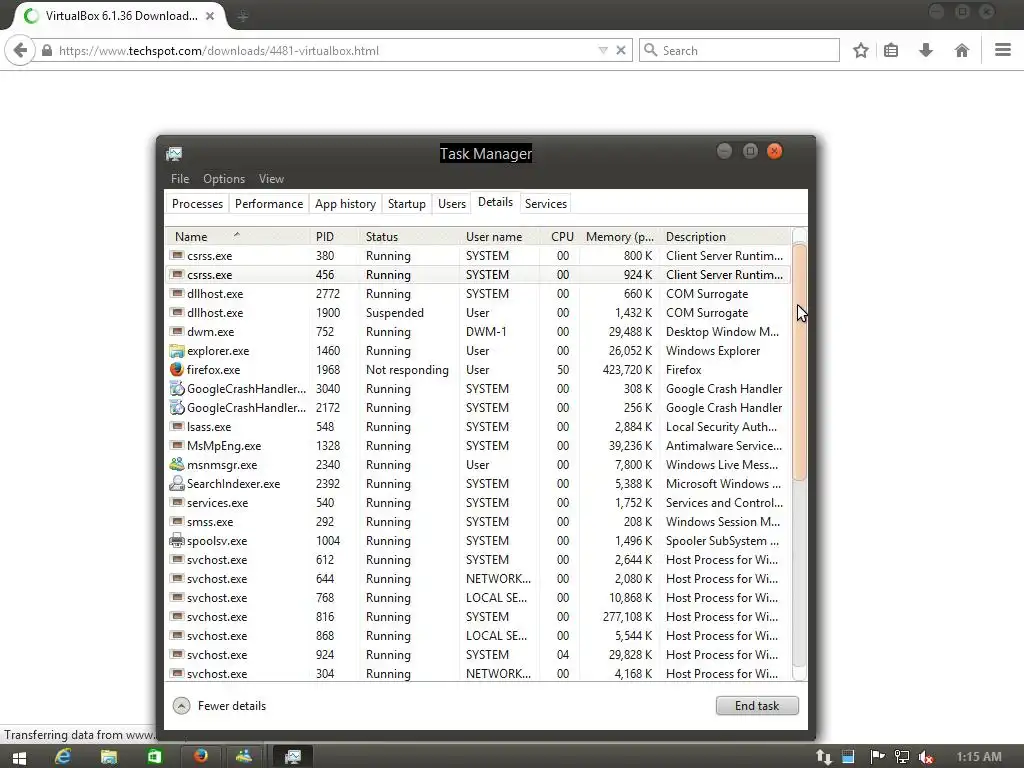Click the 'Not responding' status cell
The width and height of the screenshot is (1024, 768).
point(407,369)
